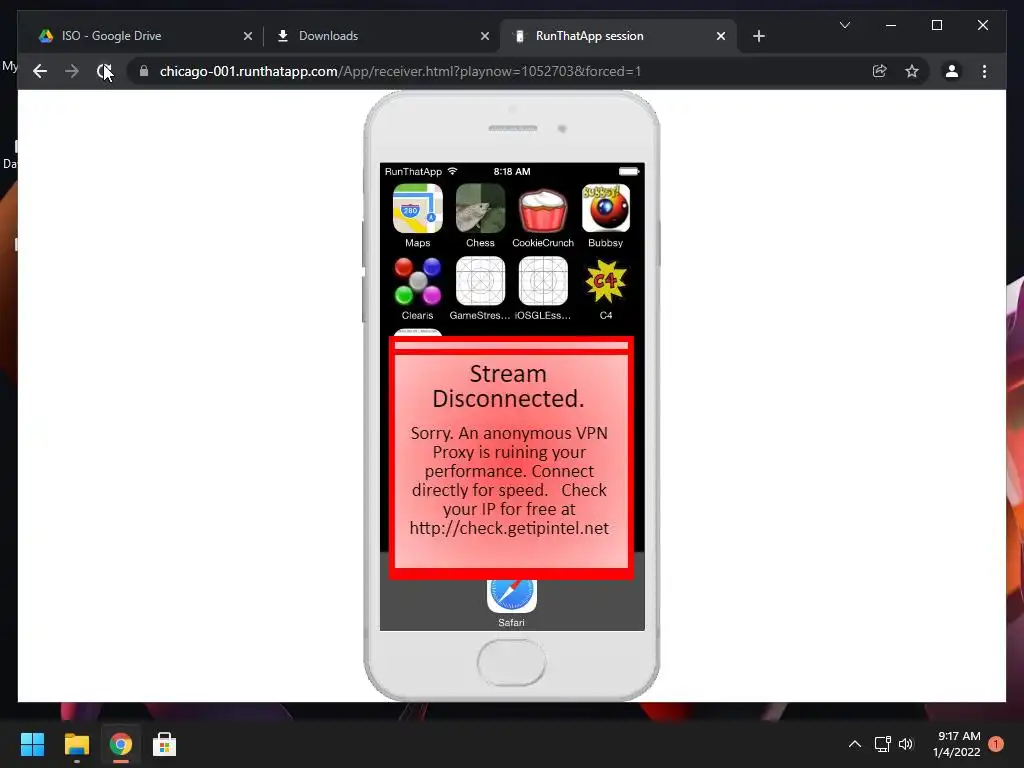
Task: Open the Clearis app icon
Action: pyautogui.click(x=418, y=281)
